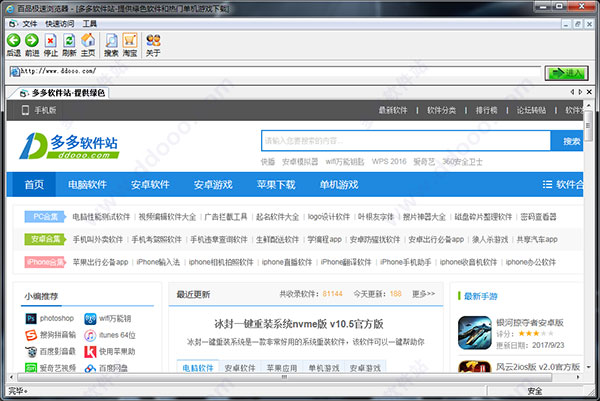Select the 首页 navigation tab
This screenshot has width=600, height=401.
tap(34, 184)
